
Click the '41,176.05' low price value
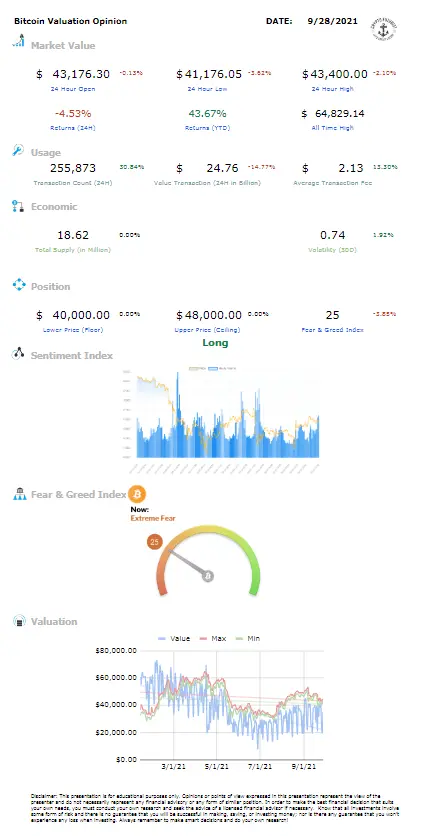click(x=213, y=74)
